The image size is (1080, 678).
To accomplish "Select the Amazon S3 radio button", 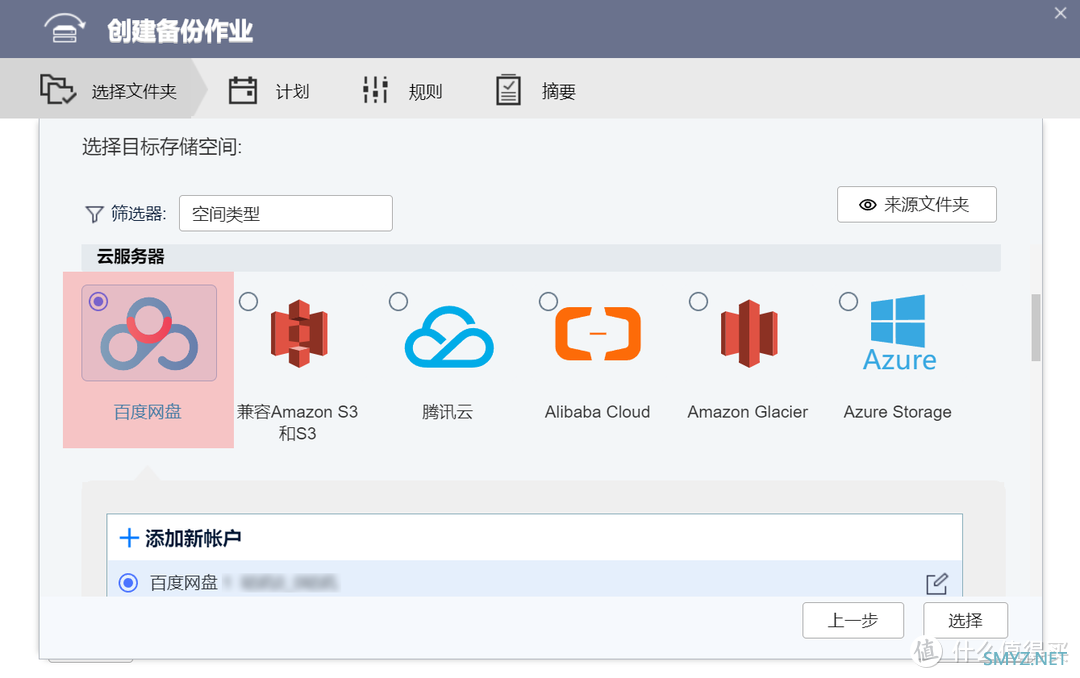I will coord(249,301).
